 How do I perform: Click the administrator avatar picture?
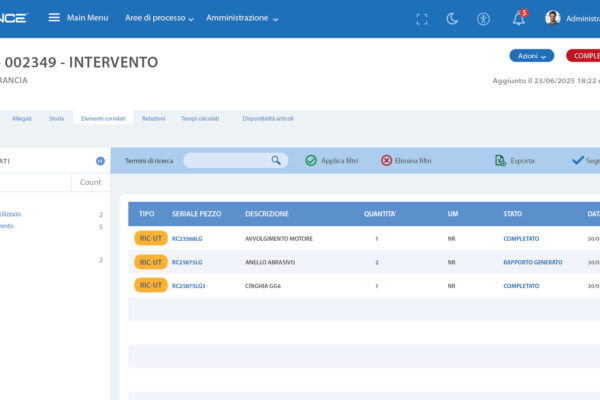tap(553, 18)
